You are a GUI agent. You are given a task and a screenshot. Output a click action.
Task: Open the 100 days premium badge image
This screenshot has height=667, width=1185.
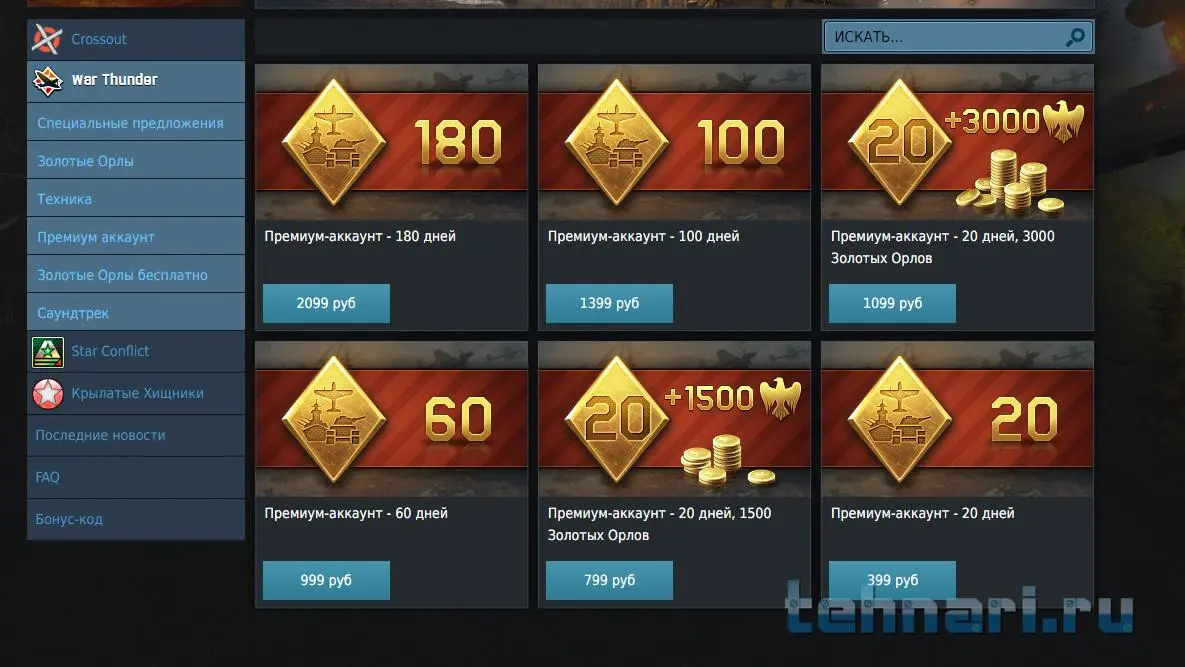tap(674, 142)
